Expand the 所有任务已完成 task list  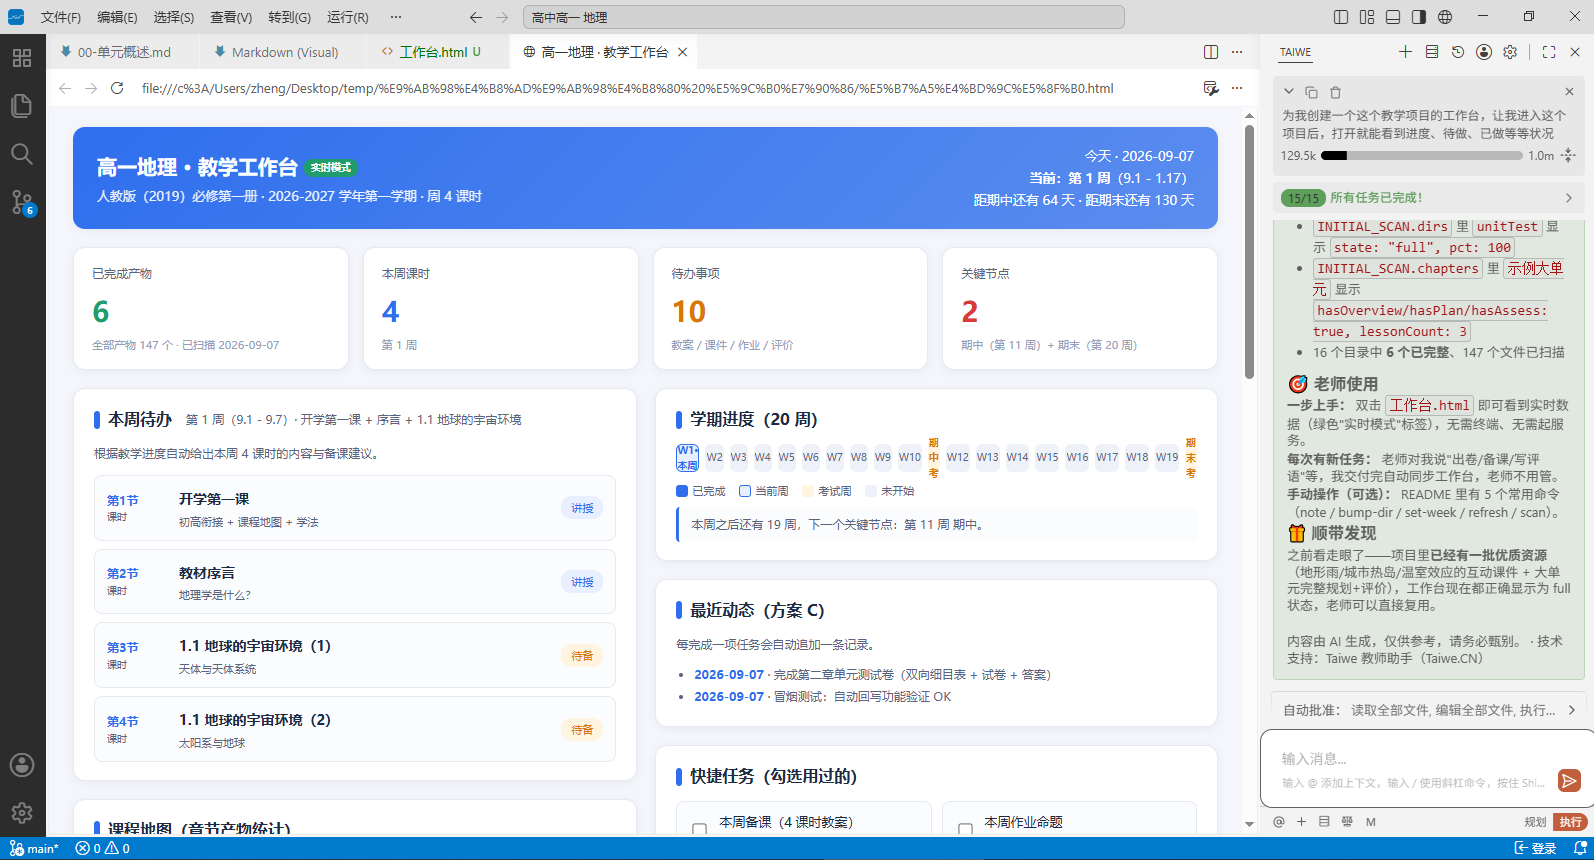1429,198
